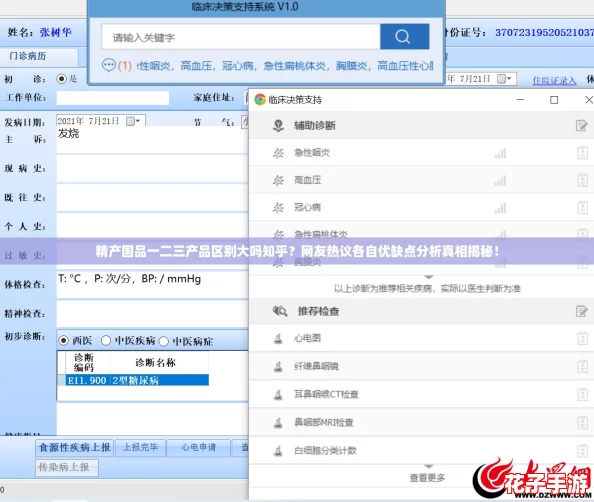Click the chat bubble message icon
594x502 pixels.
click(x=109, y=66)
